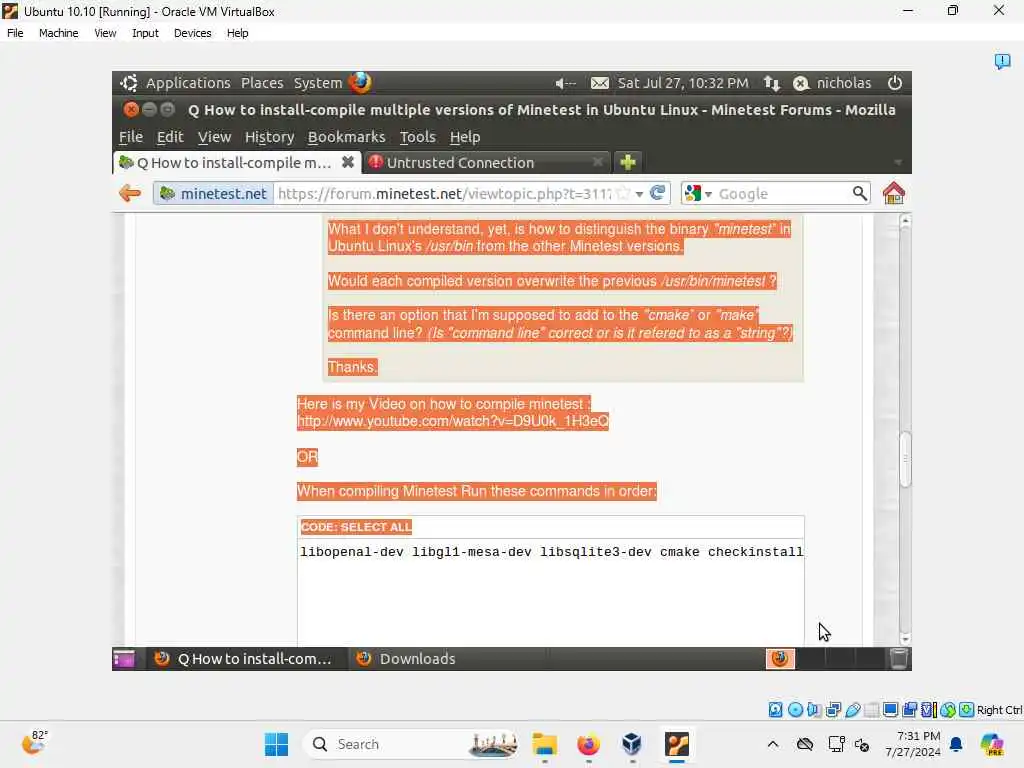The image size is (1024, 768).
Task: Click the page scrollbar up arrow
Action: coord(905,221)
